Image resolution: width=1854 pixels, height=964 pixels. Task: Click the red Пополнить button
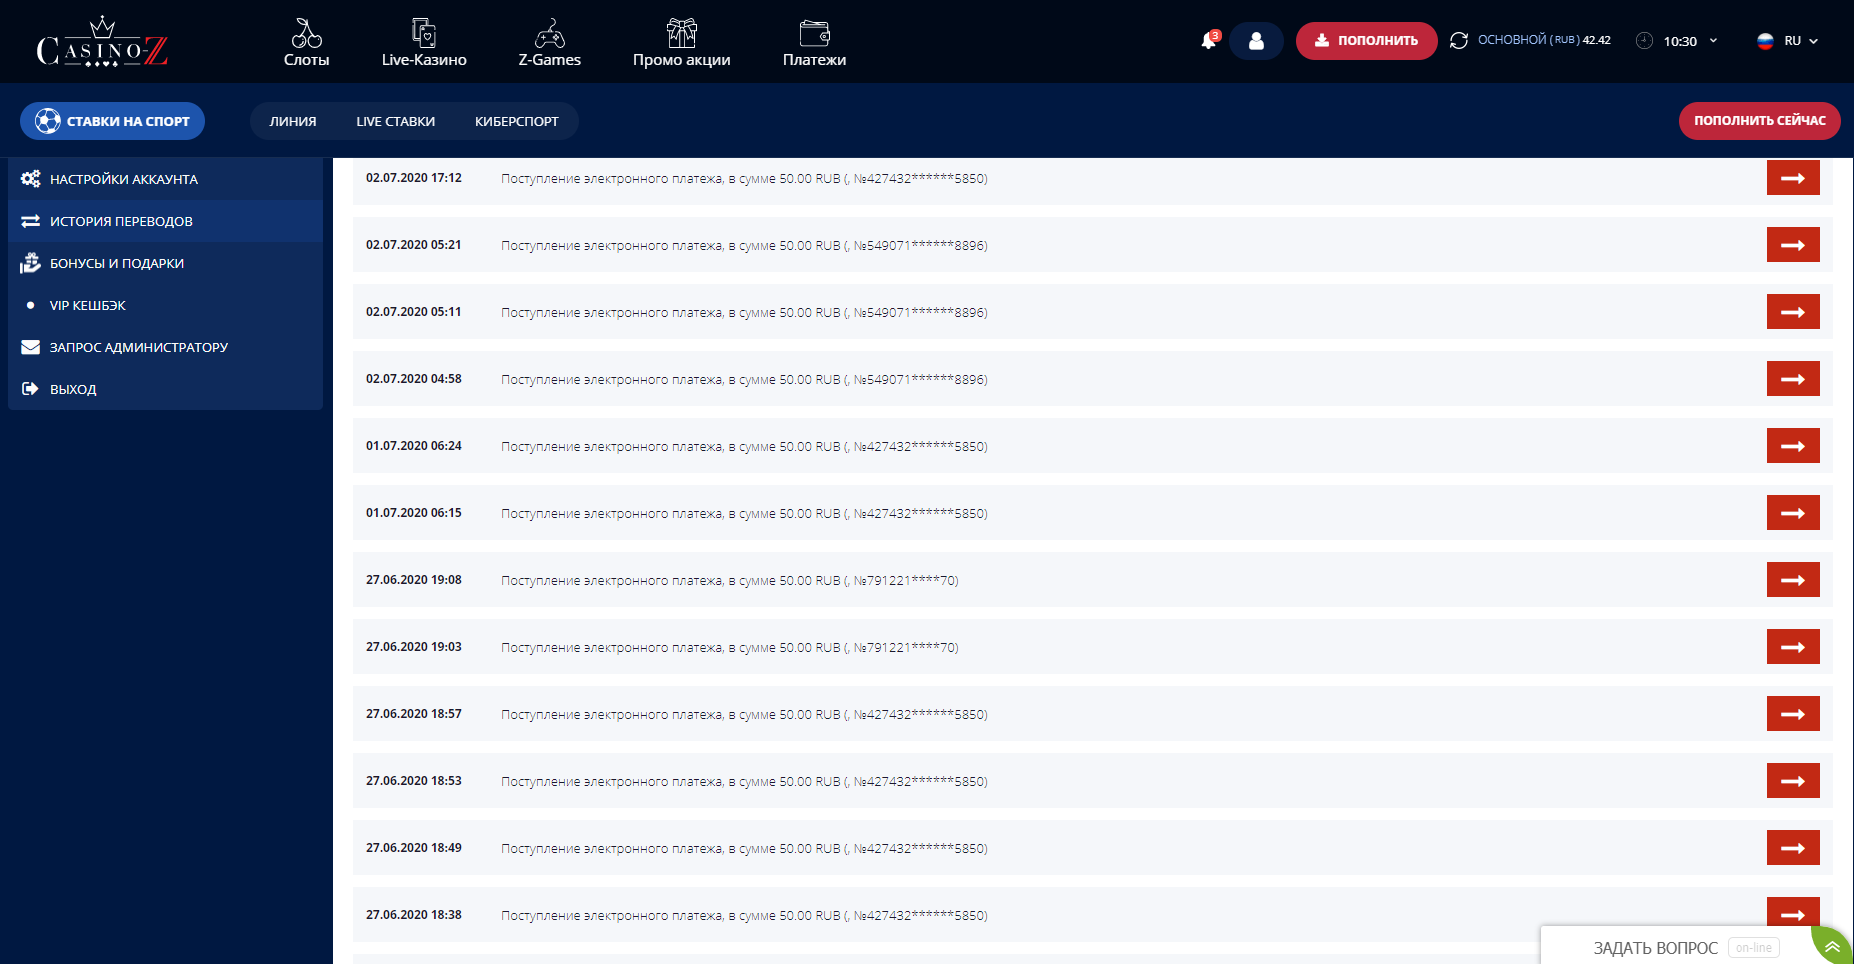1366,41
